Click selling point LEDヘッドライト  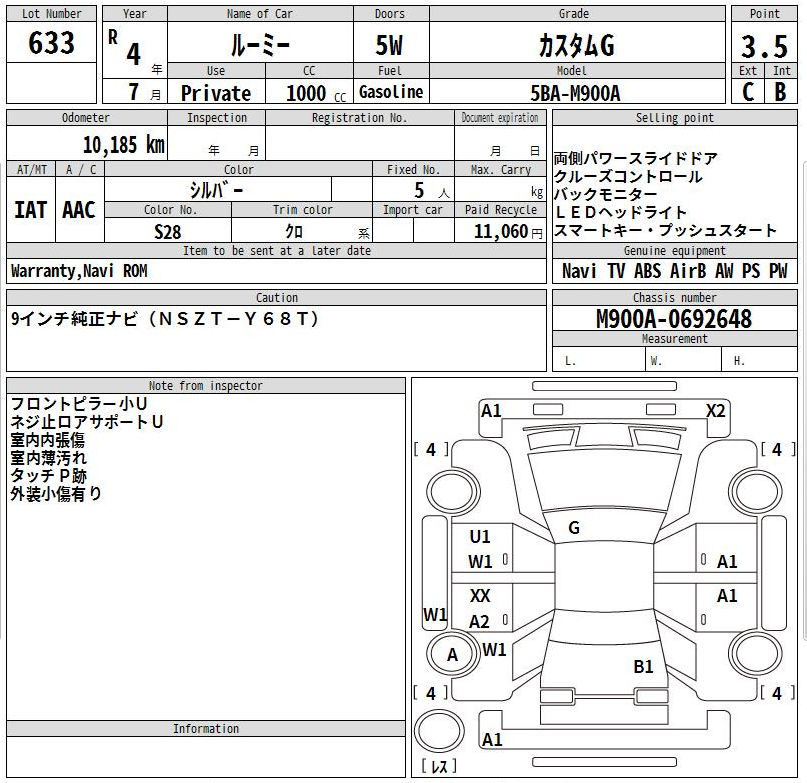click(x=621, y=212)
